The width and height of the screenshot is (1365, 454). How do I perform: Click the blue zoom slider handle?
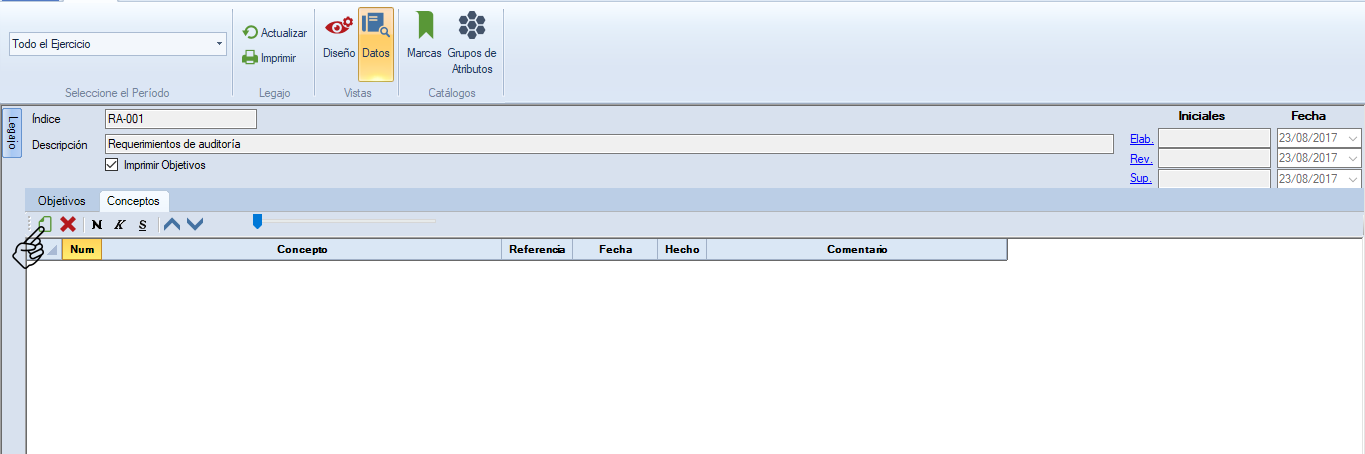point(257,220)
